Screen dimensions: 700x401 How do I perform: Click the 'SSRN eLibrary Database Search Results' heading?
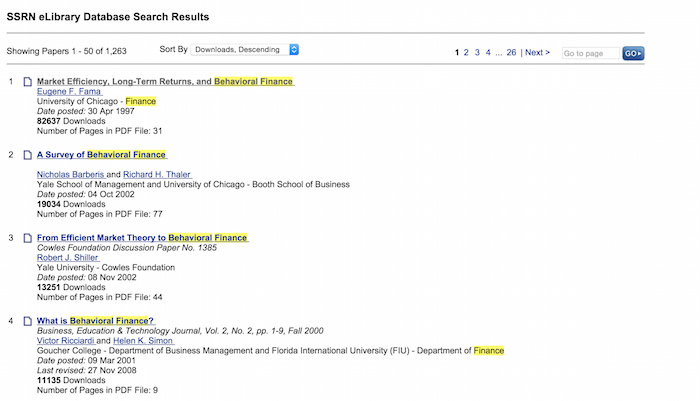pos(108,17)
